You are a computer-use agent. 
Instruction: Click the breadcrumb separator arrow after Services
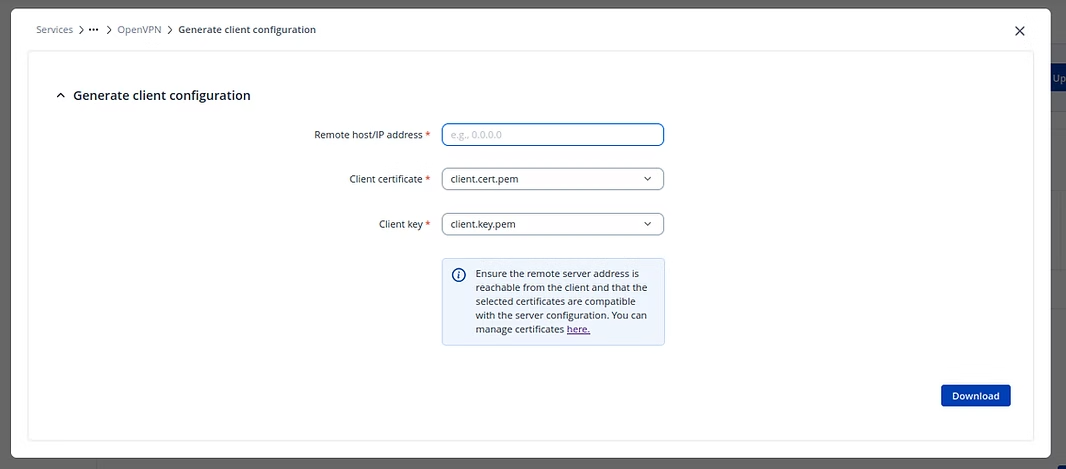pyautogui.click(x=81, y=30)
